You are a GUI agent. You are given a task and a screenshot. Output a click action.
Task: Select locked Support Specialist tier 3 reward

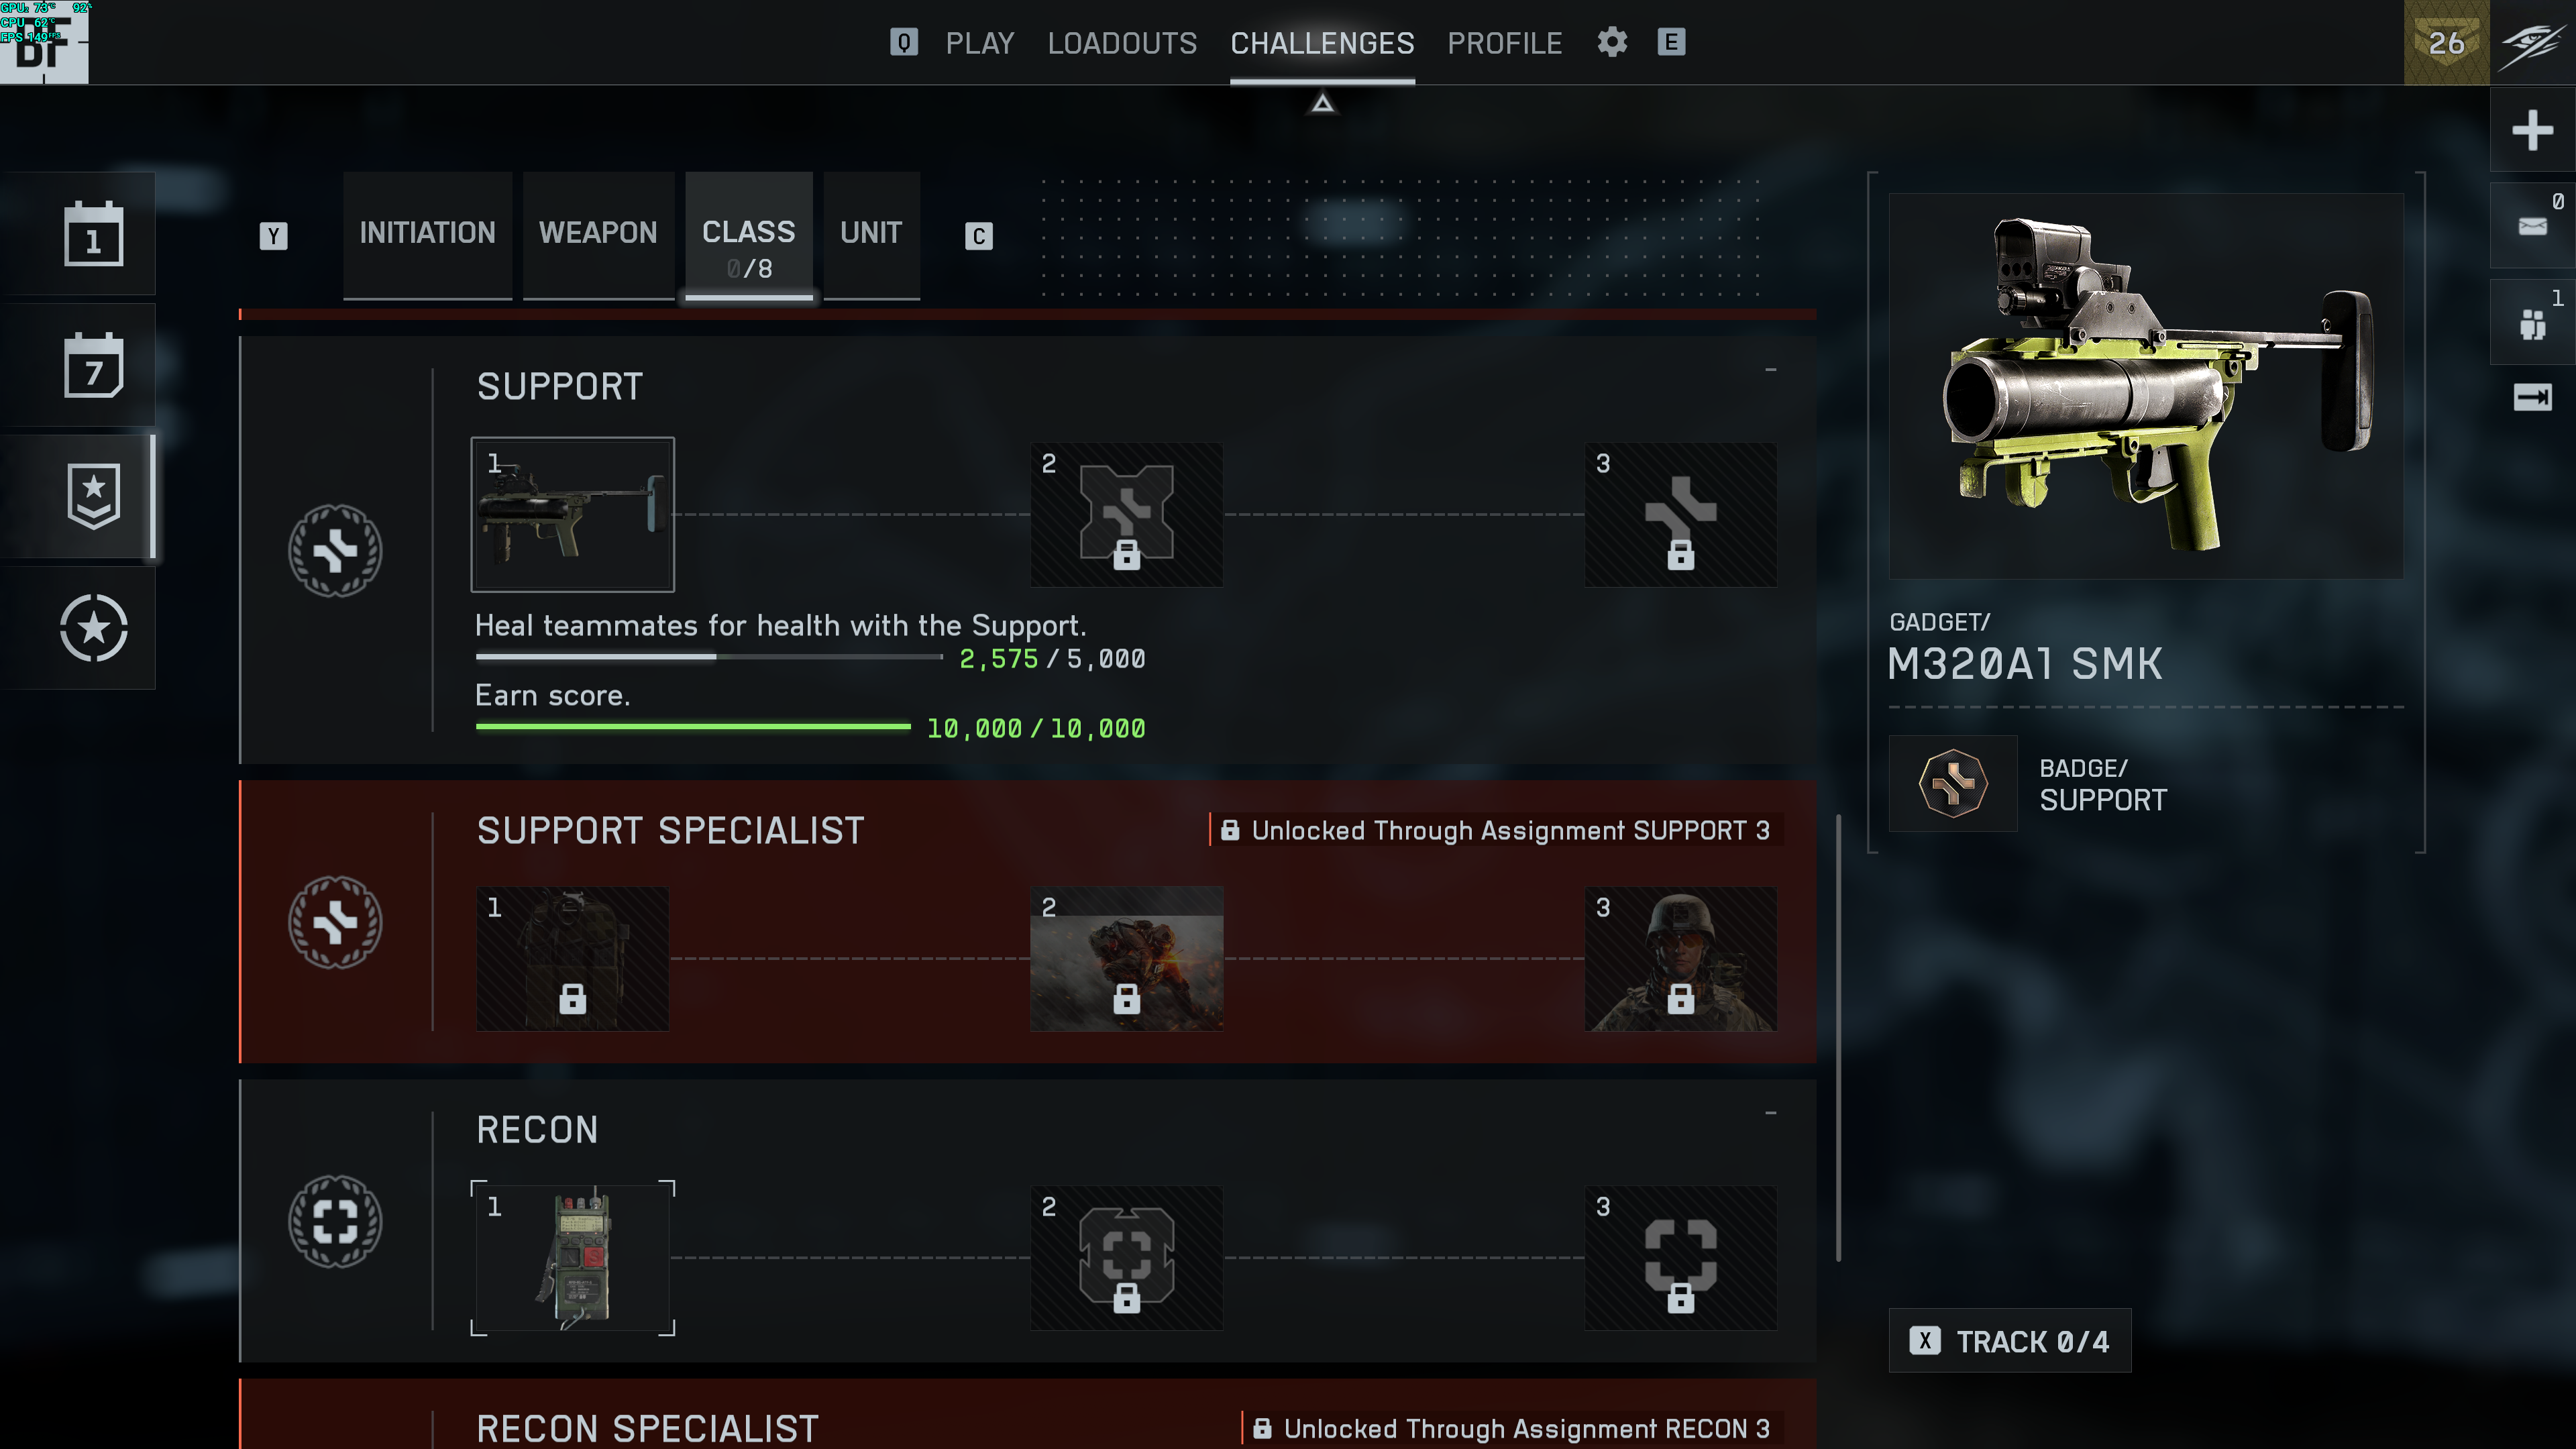[x=1680, y=958]
